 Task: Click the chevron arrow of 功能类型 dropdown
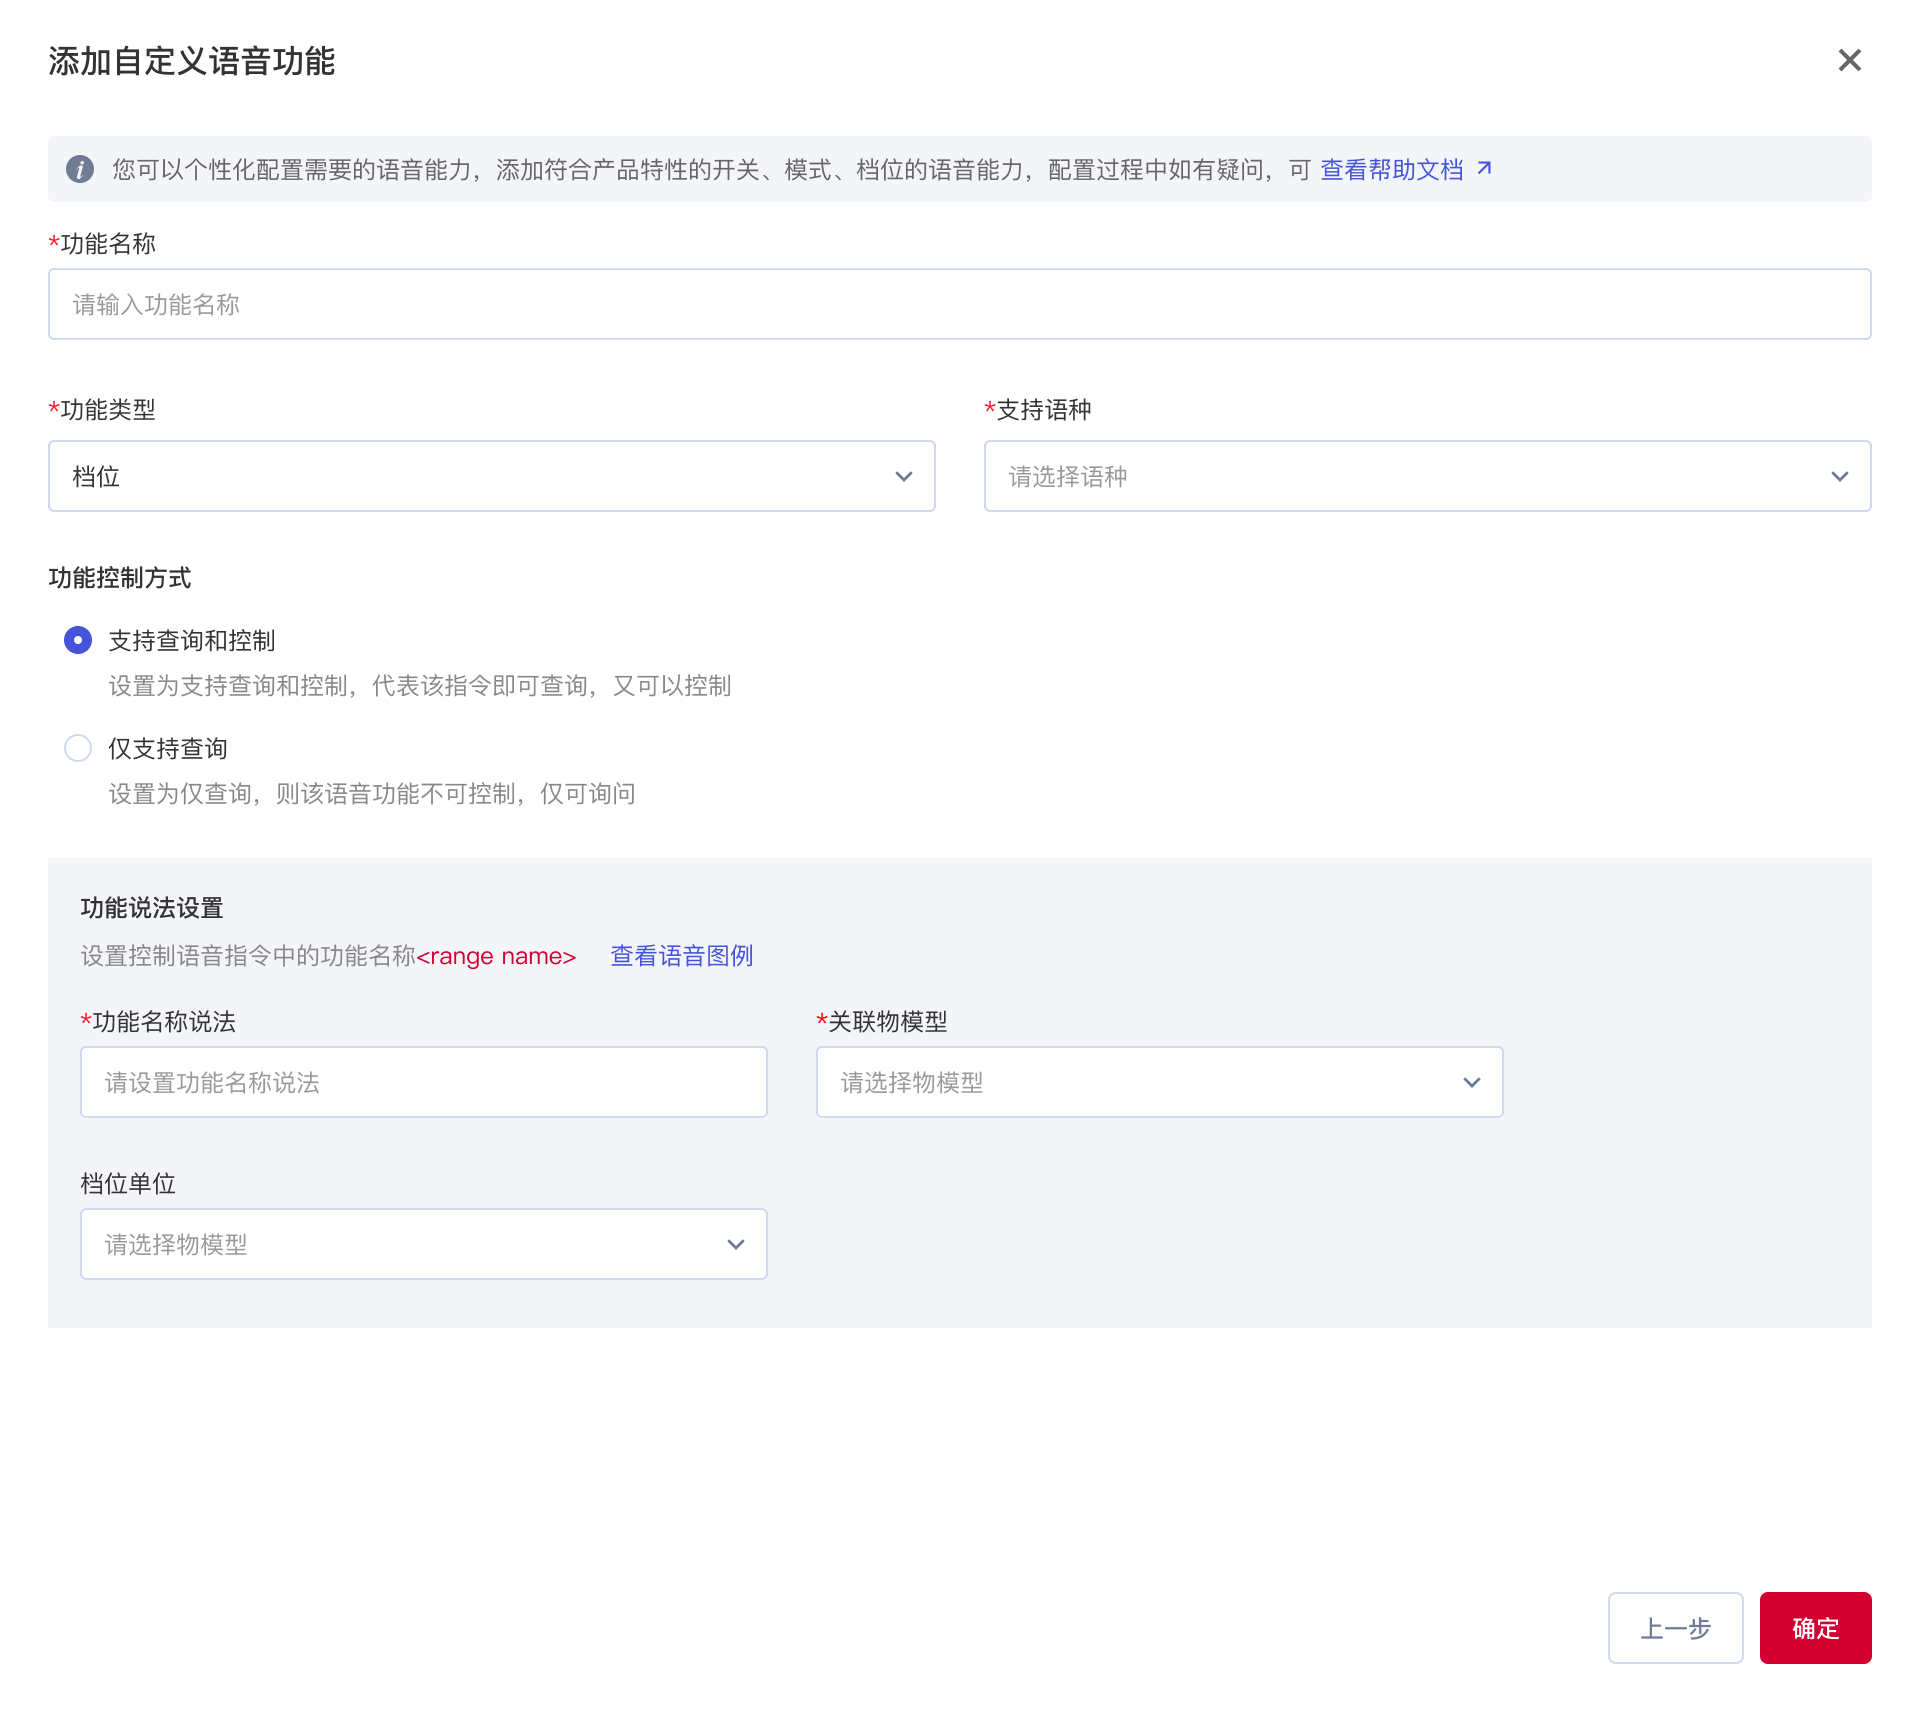click(904, 477)
